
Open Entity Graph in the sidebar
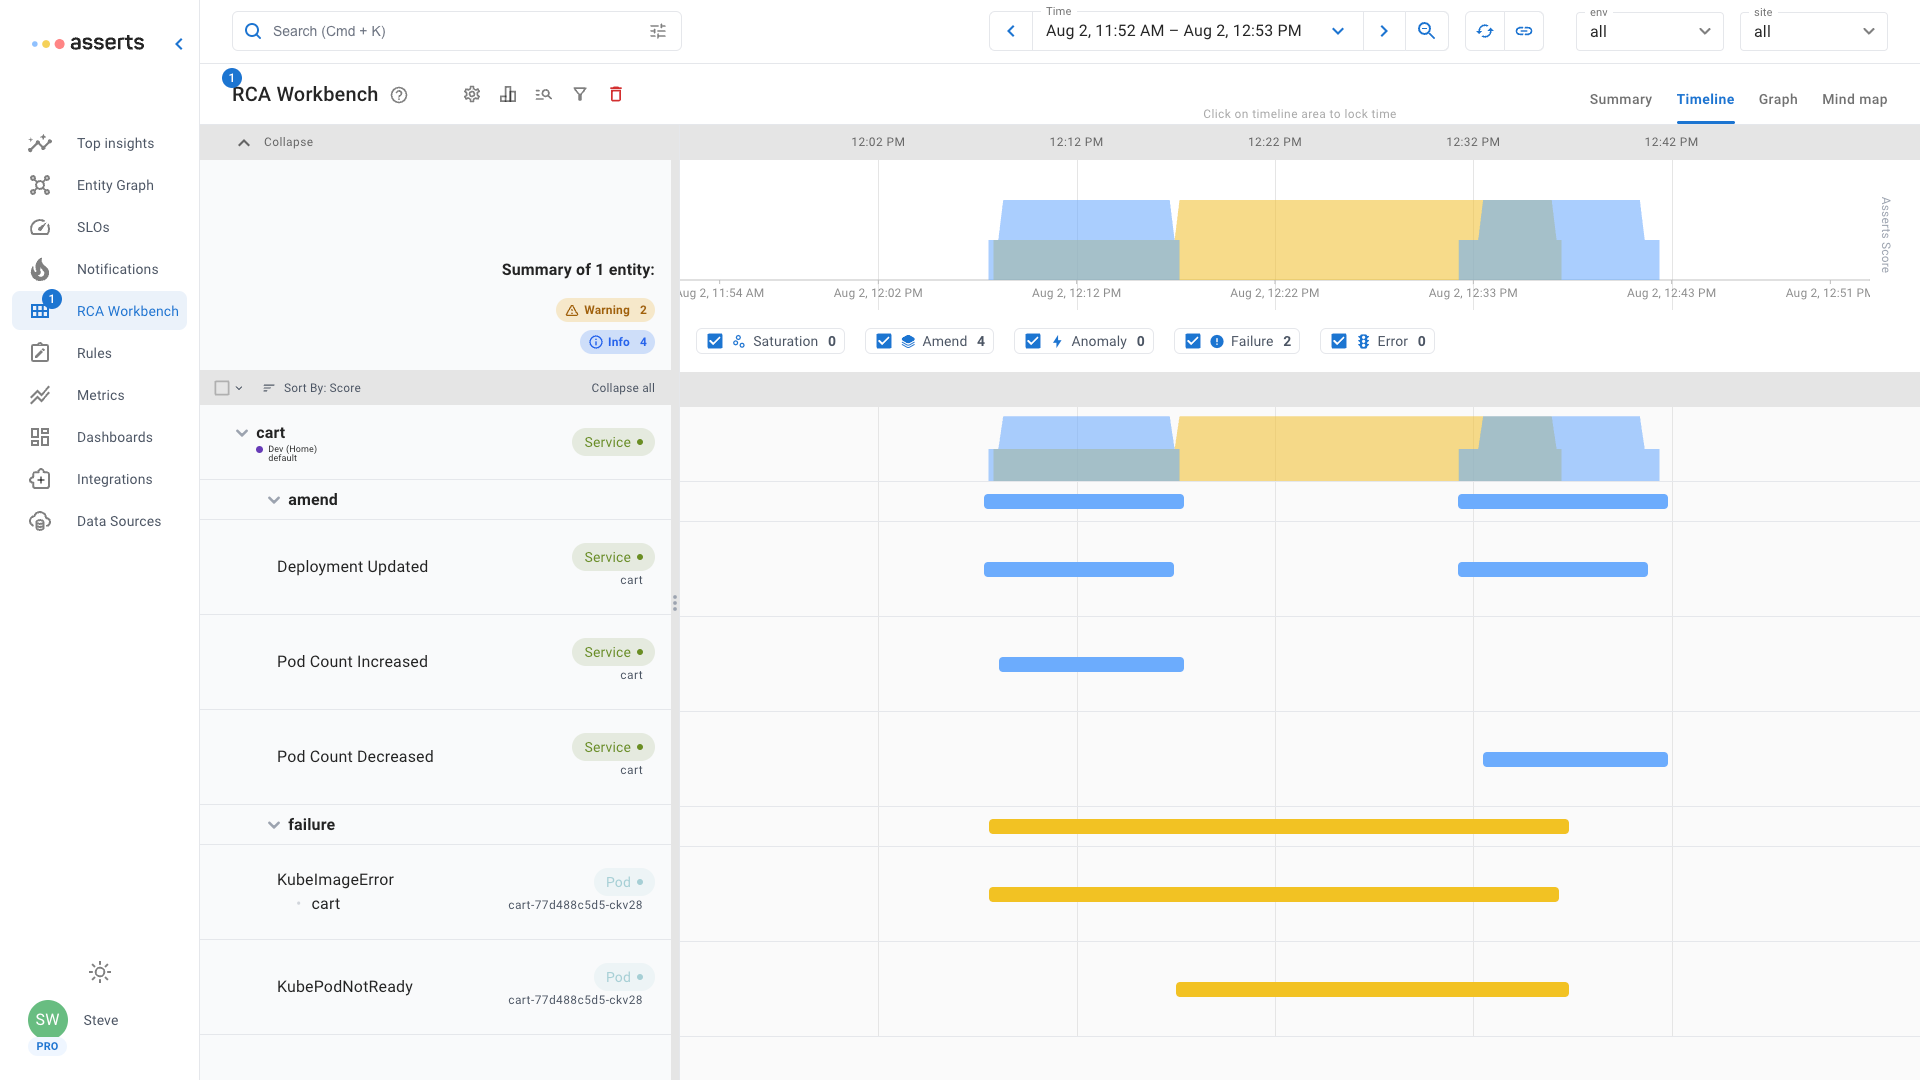115,185
